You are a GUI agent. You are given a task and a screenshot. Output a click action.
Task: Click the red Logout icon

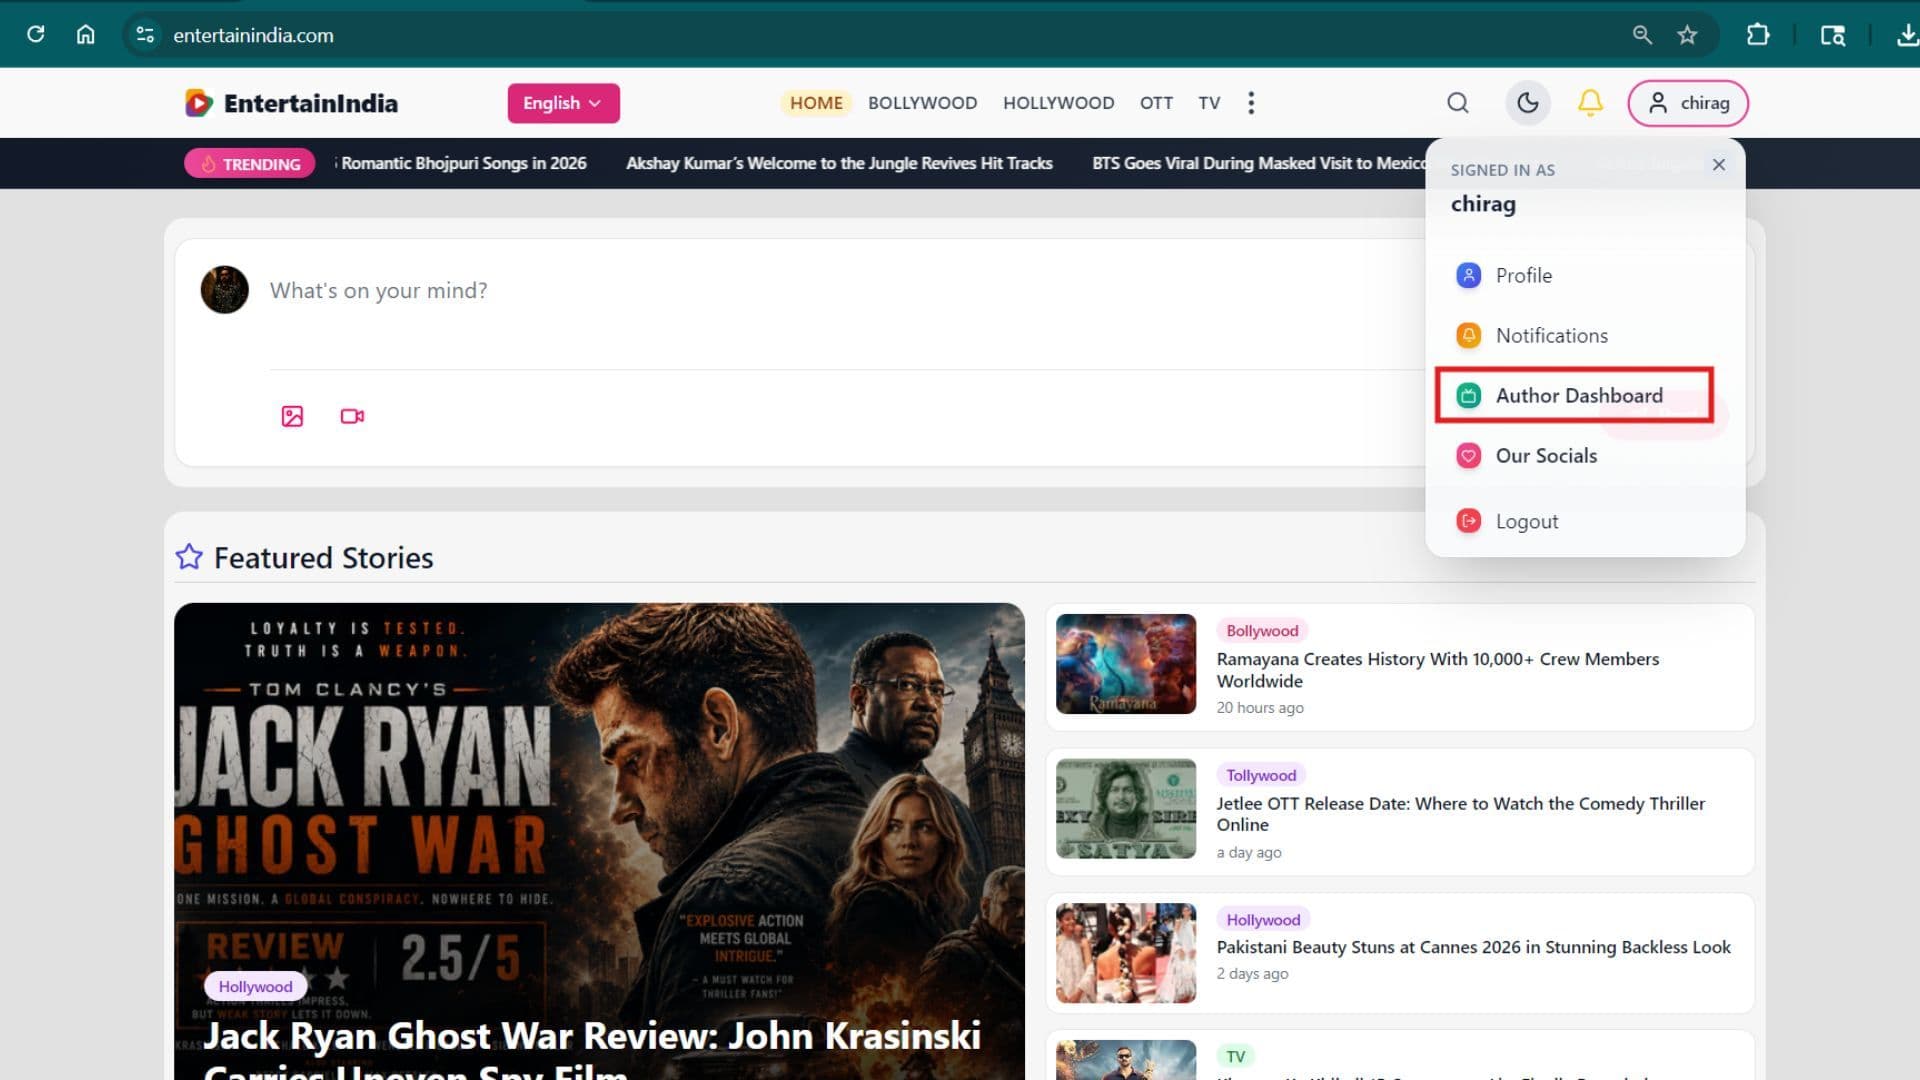[x=1468, y=521]
